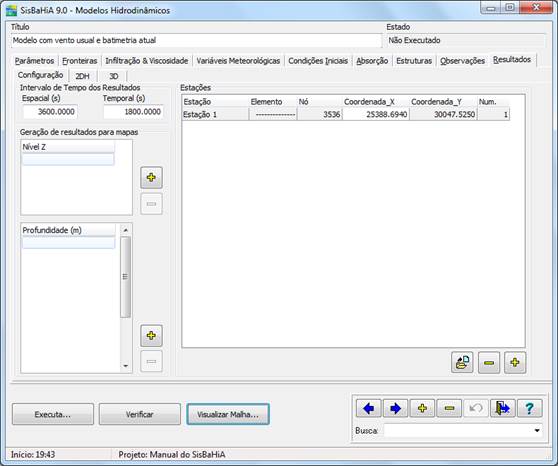Click the Coordenada_Y column header
Screen dimensions: 558x466
point(443,102)
